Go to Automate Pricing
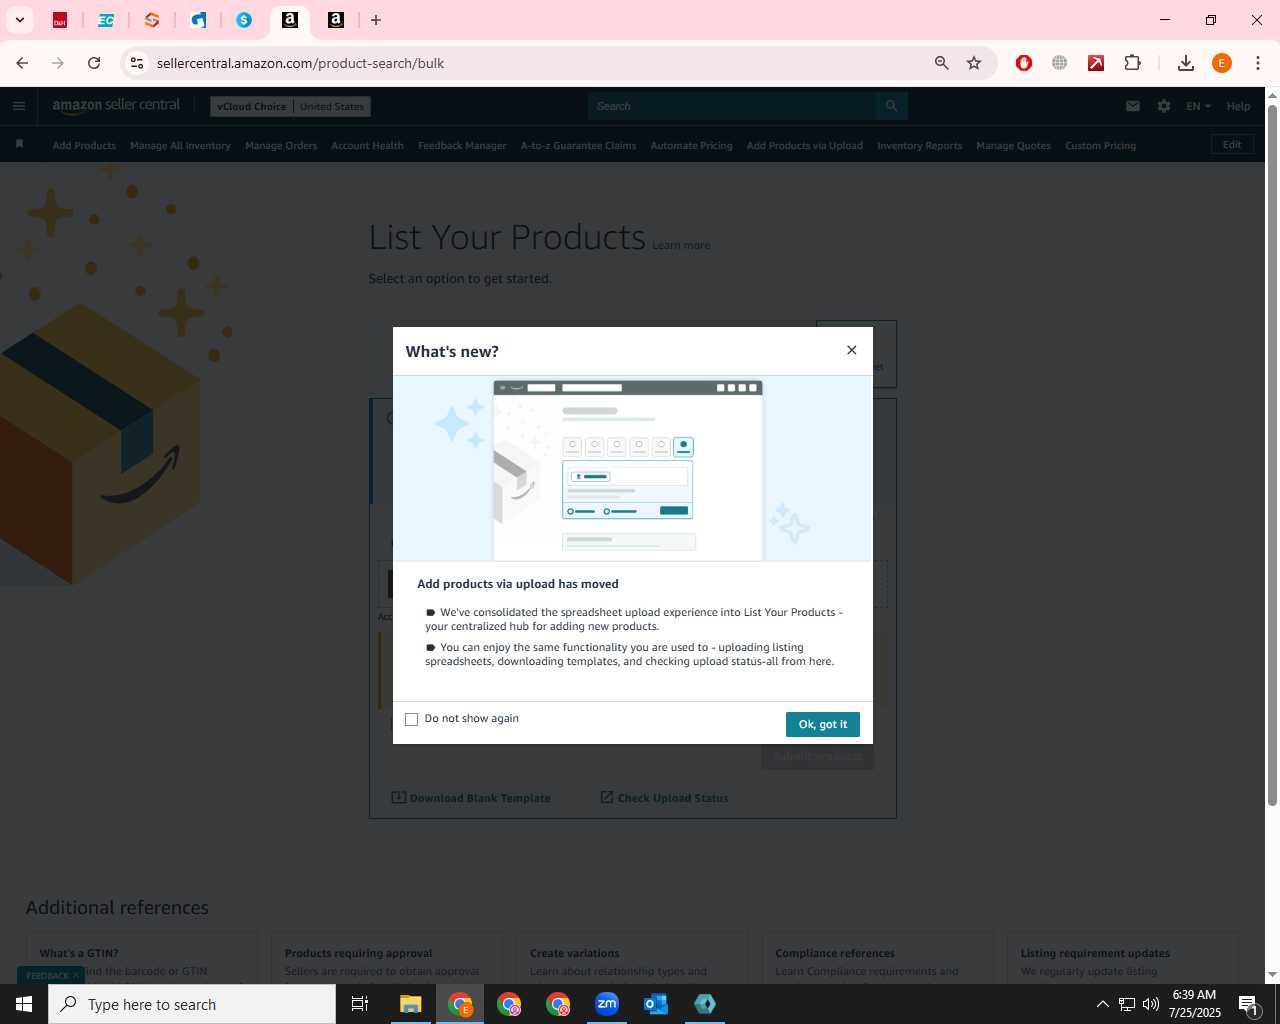1280x1024 pixels. click(691, 146)
